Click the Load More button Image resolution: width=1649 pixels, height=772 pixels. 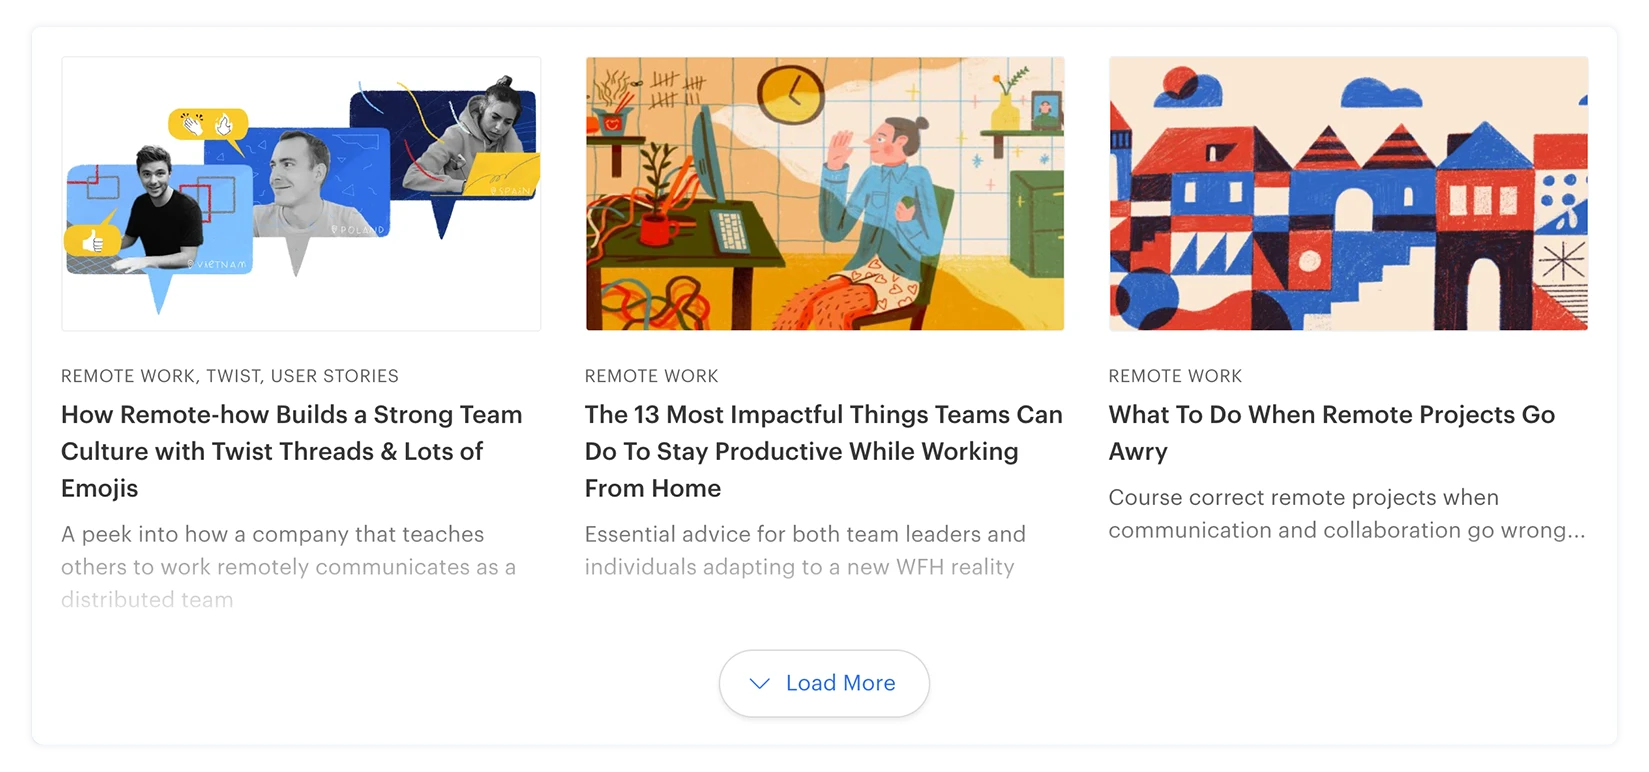coord(824,683)
